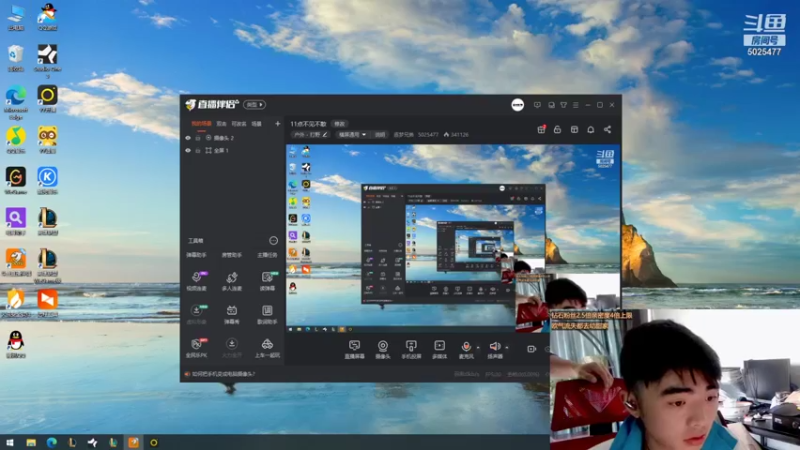
Task: Open the 多人连麦 tool
Action: (x=232, y=281)
